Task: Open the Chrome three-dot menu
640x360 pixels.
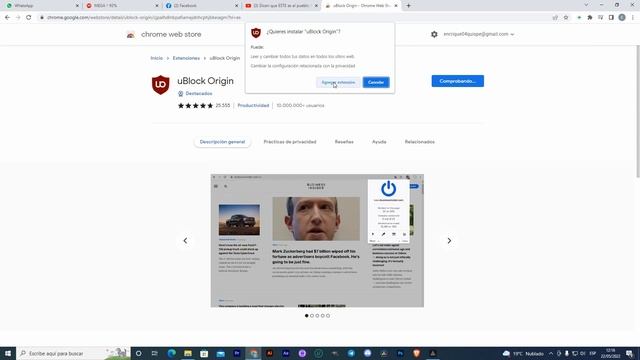Action: click(633, 18)
